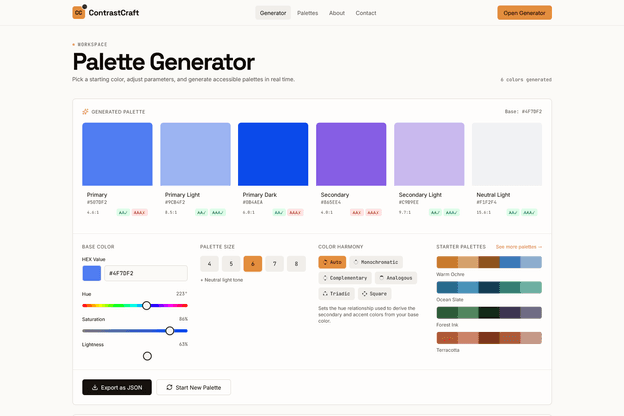Select the Secondary Light swatch

tap(429, 154)
